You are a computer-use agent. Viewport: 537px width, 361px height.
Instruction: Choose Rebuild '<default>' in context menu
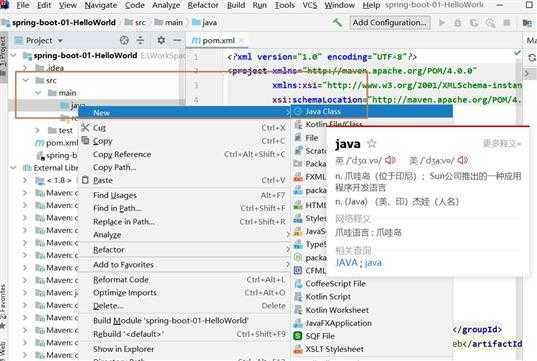pos(184,334)
